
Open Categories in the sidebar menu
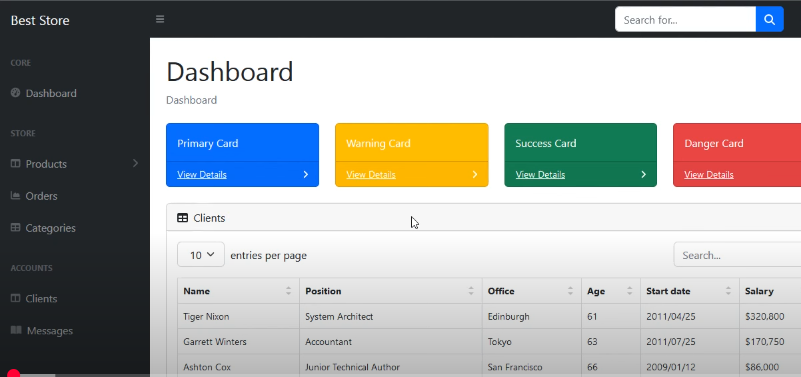(51, 228)
